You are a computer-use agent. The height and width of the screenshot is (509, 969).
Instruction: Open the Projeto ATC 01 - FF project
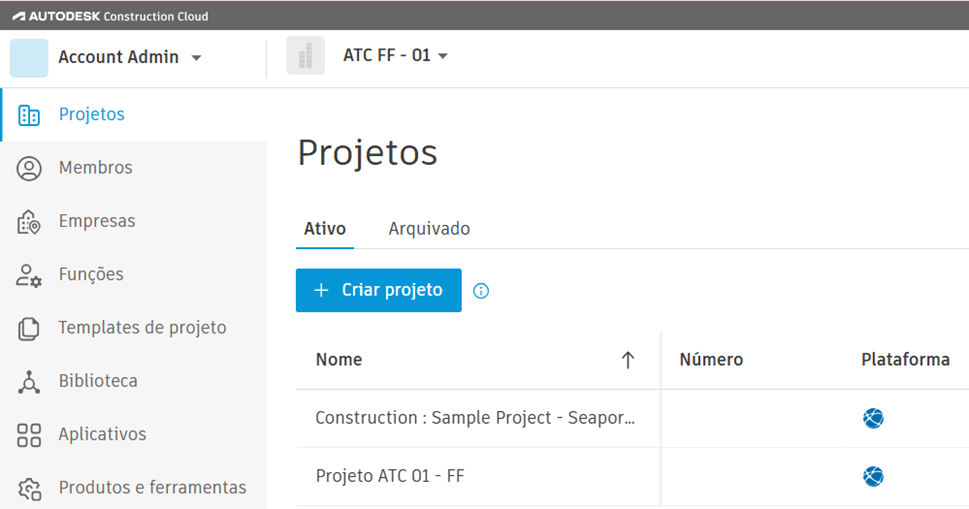coord(390,476)
